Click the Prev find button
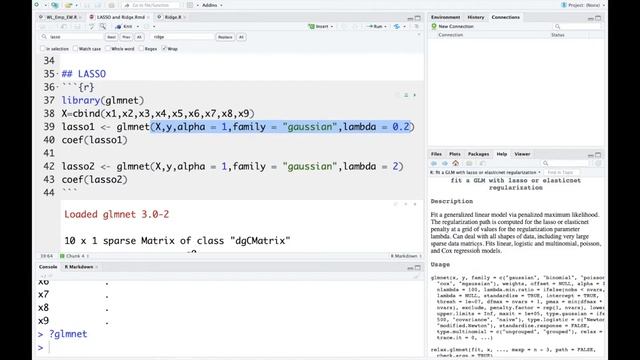640x360 pixels. (x=126, y=37)
